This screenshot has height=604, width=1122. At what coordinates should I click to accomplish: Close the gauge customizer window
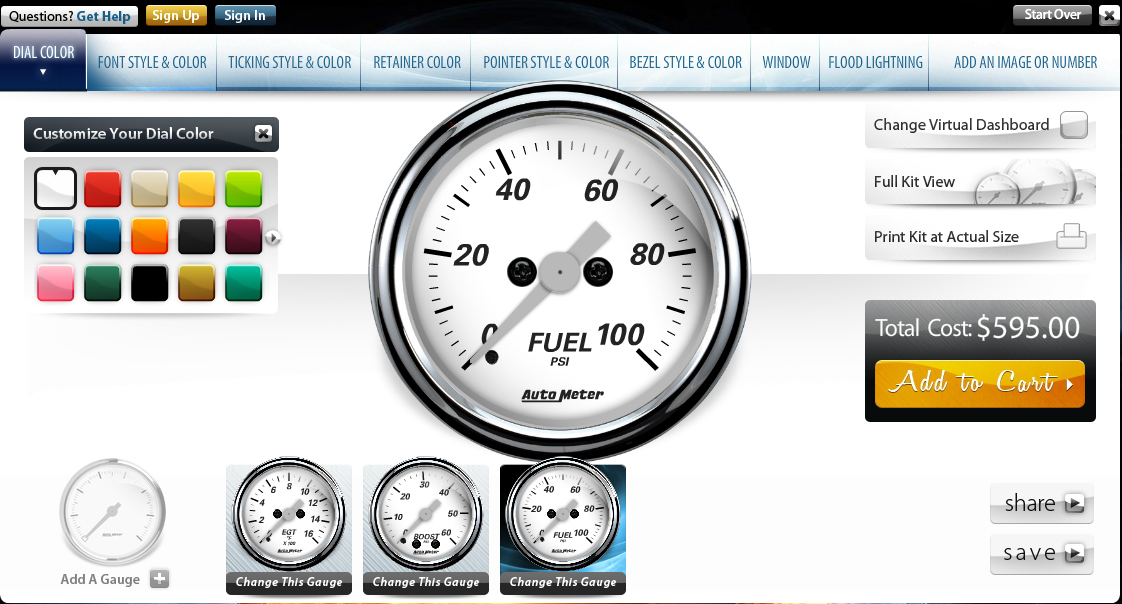coord(1109,16)
